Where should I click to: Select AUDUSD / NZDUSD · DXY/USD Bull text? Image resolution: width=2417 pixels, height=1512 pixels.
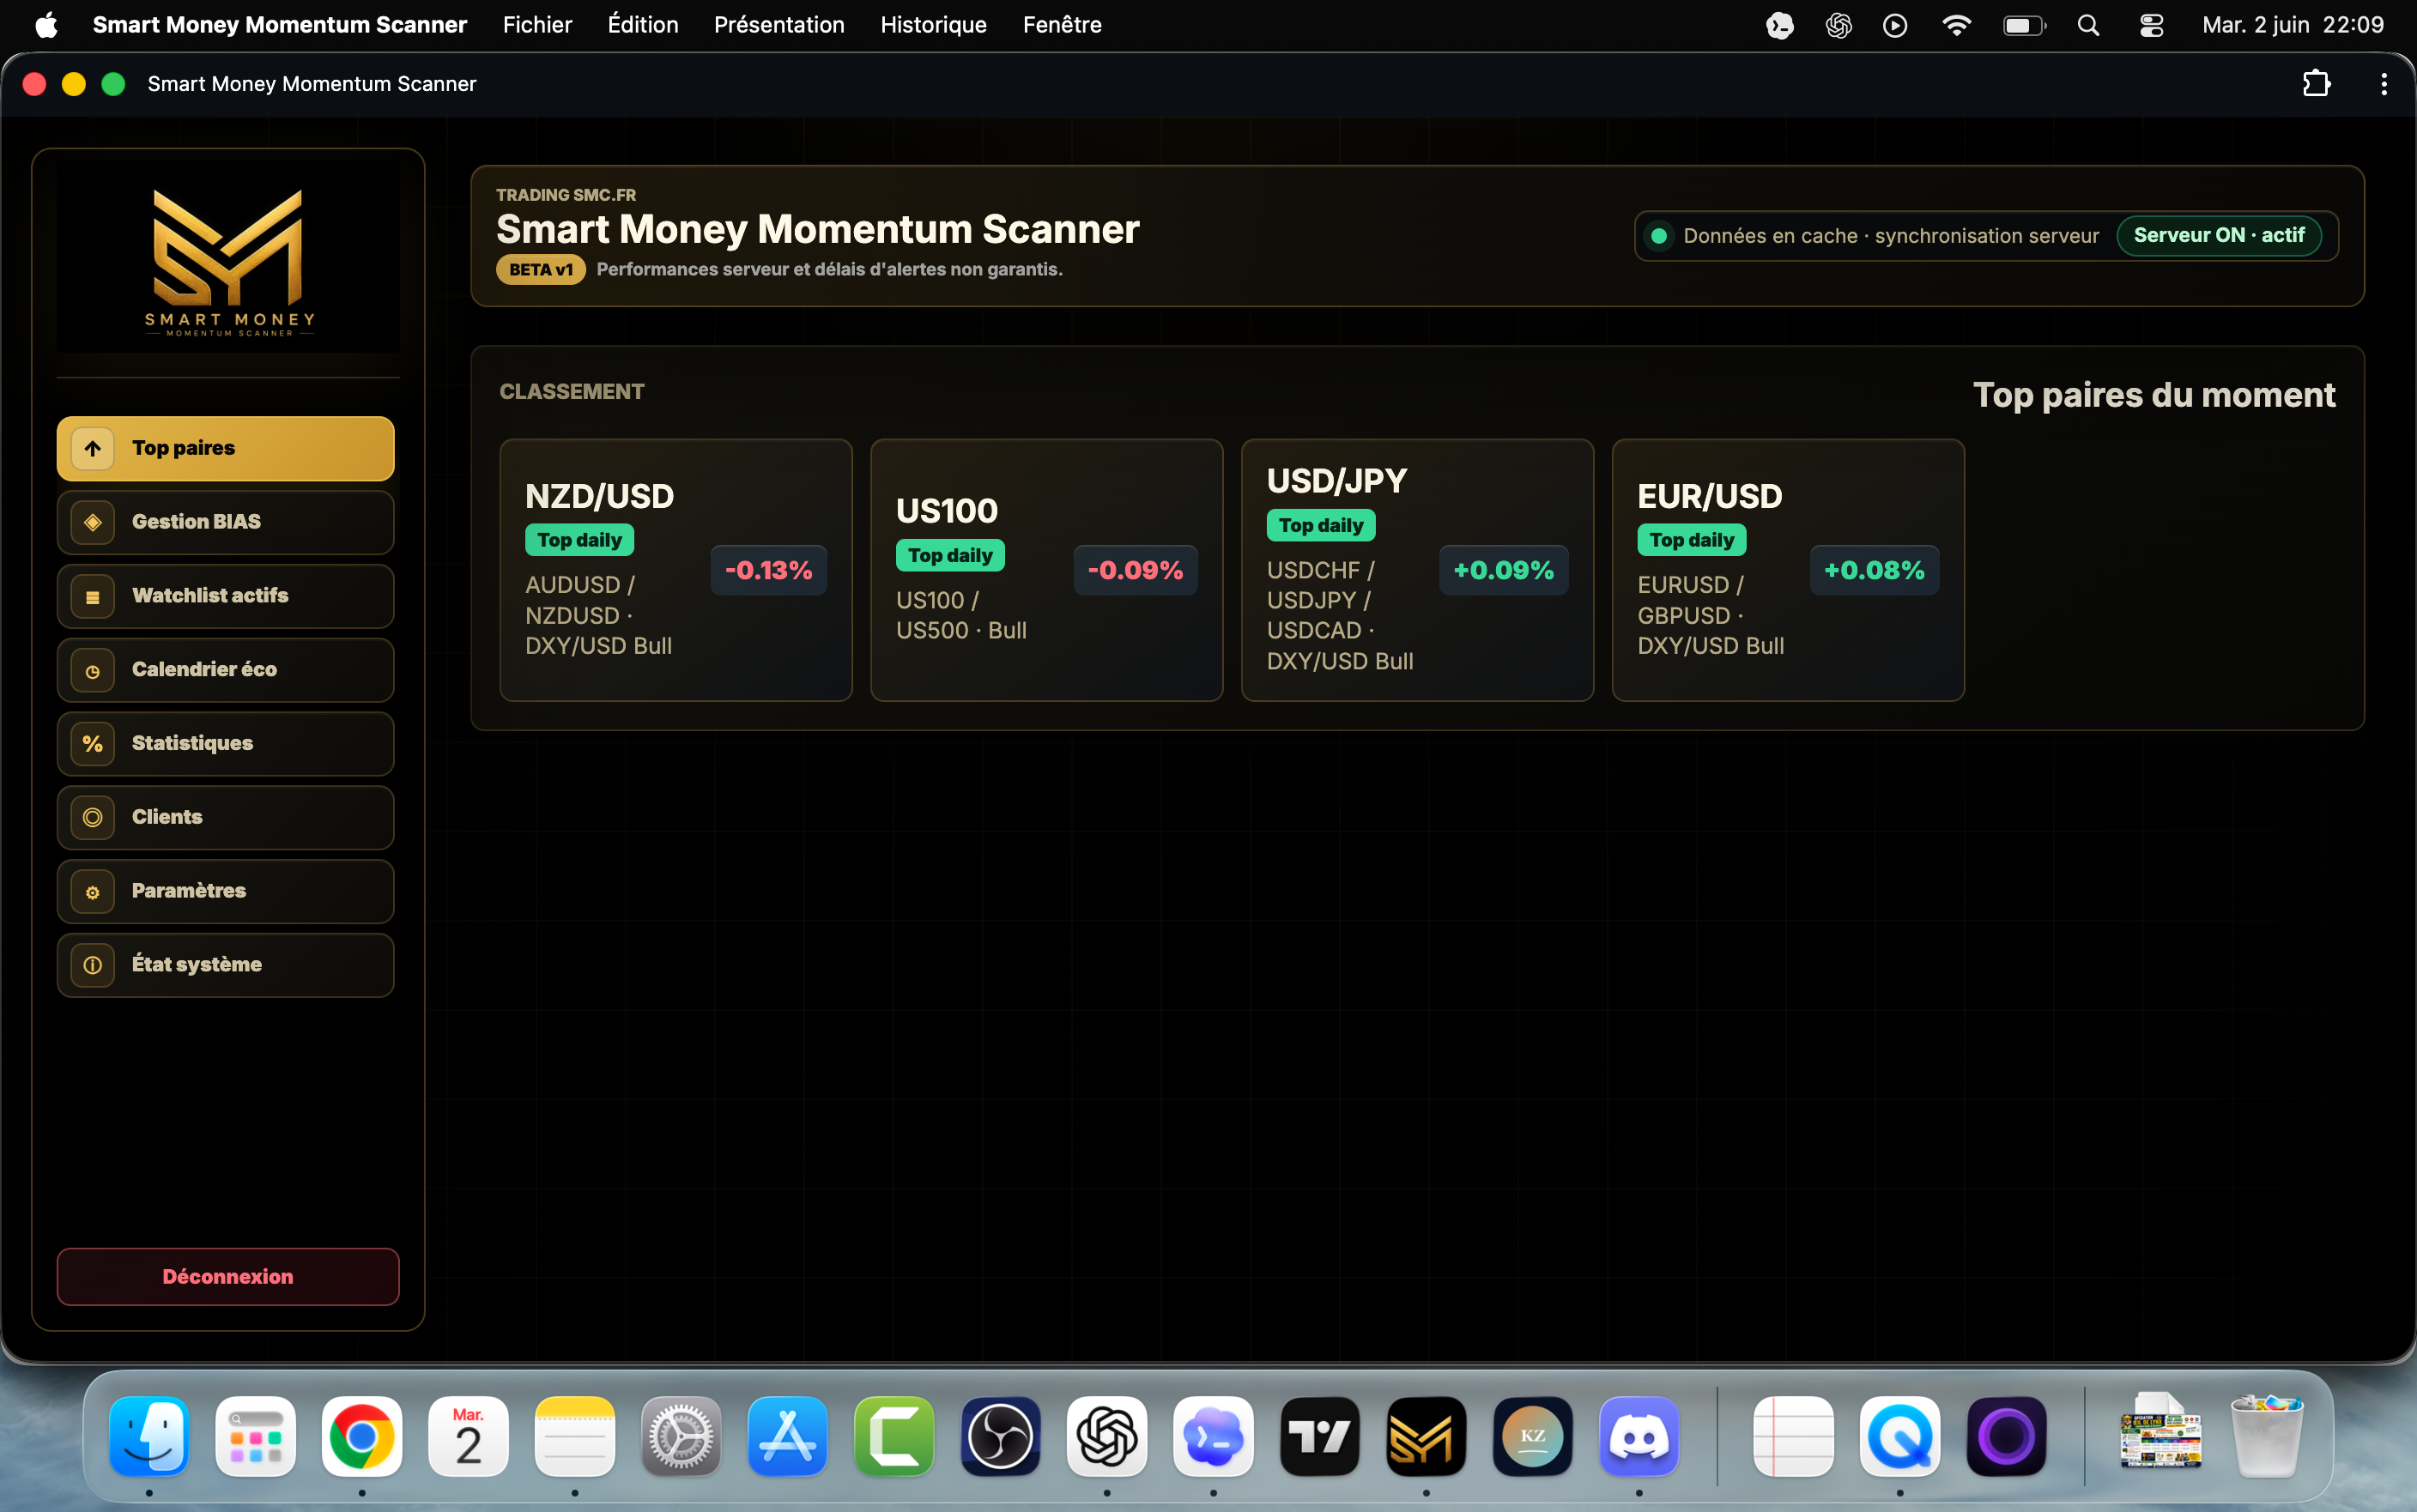pyautogui.click(x=598, y=615)
